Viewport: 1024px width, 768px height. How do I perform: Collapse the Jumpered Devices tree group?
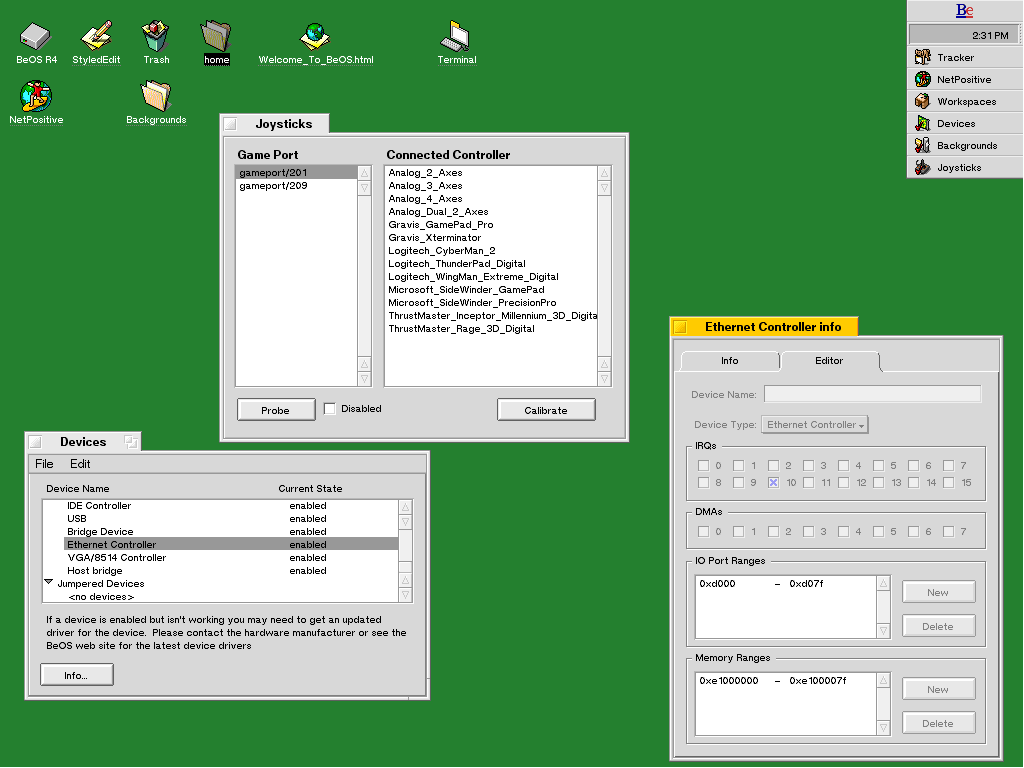[48, 582]
